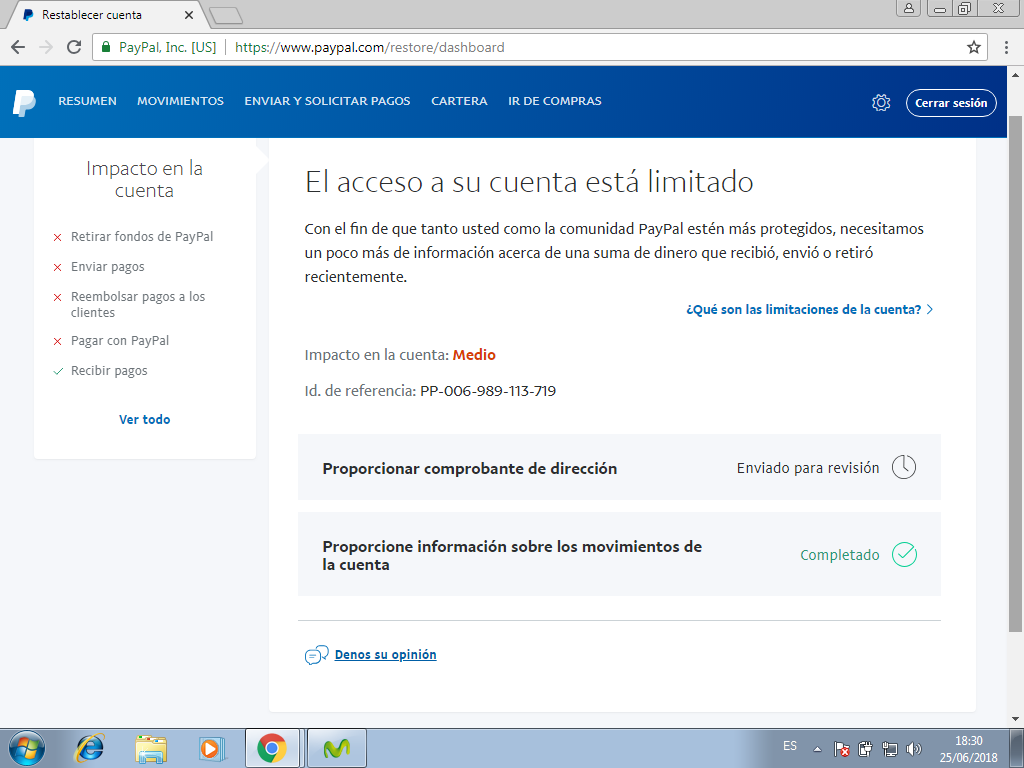The image size is (1024, 768).
Task: Open Windows Start button
Action: (27, 748)
